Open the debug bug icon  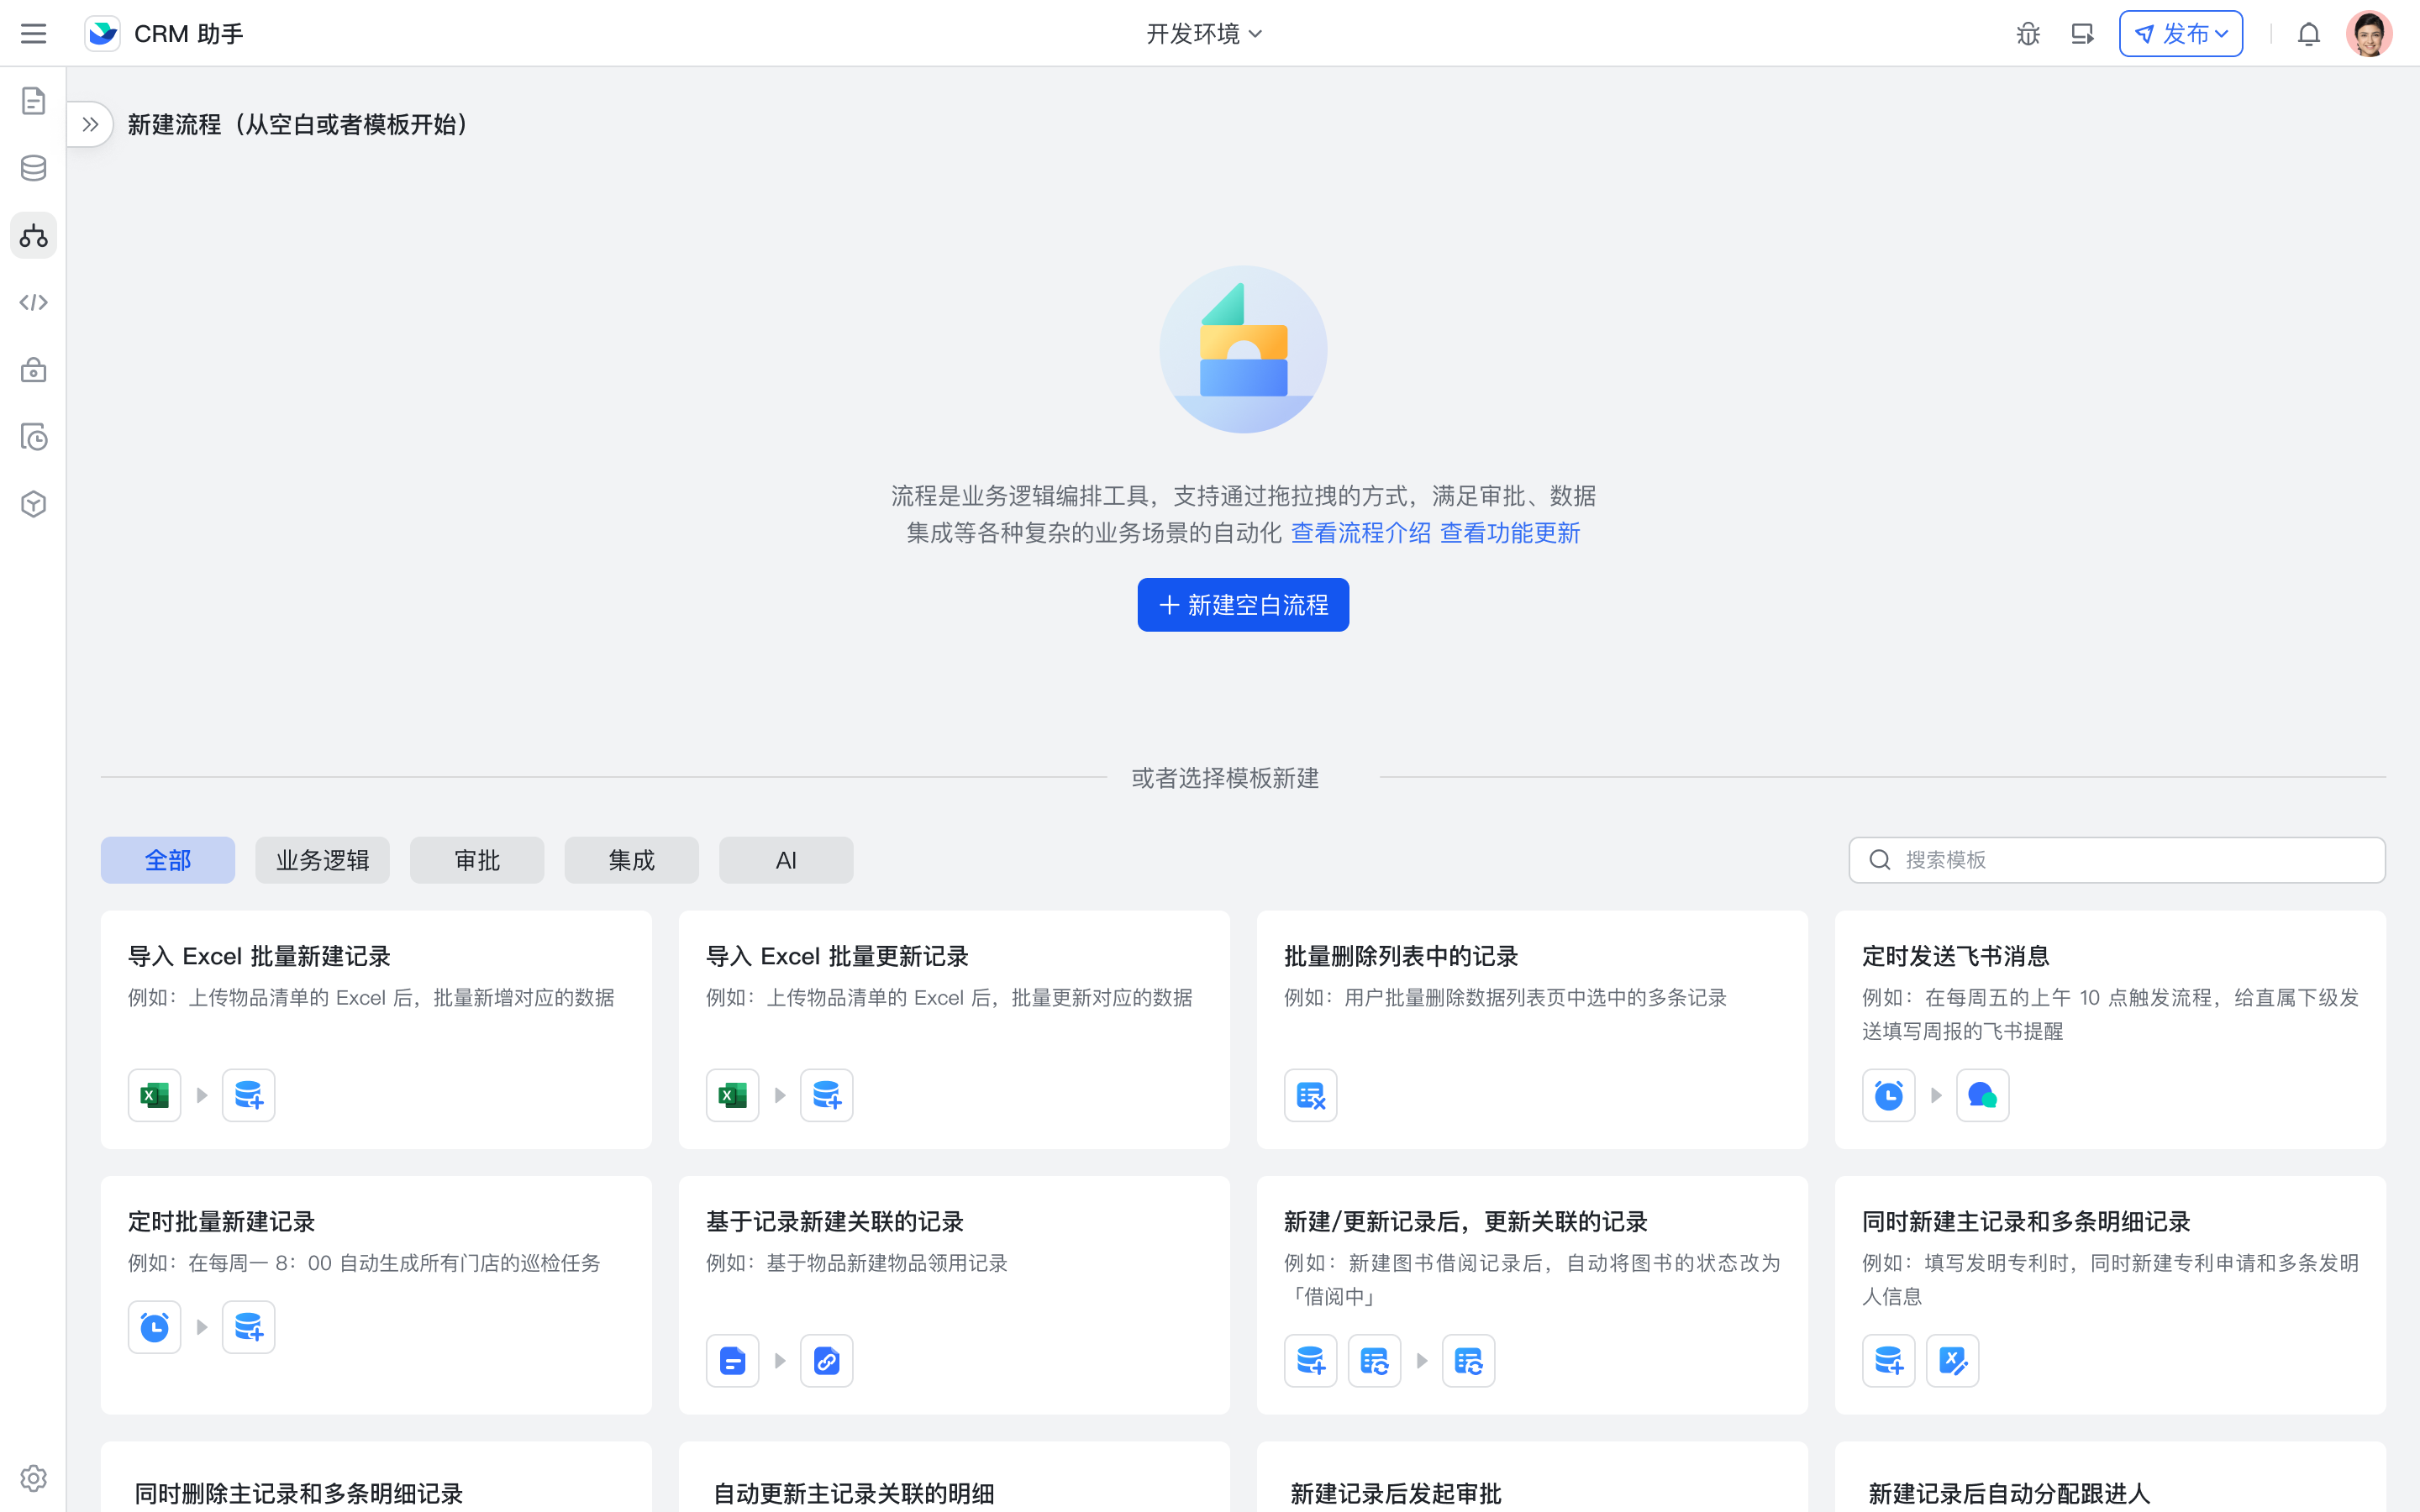point(2028,34)
